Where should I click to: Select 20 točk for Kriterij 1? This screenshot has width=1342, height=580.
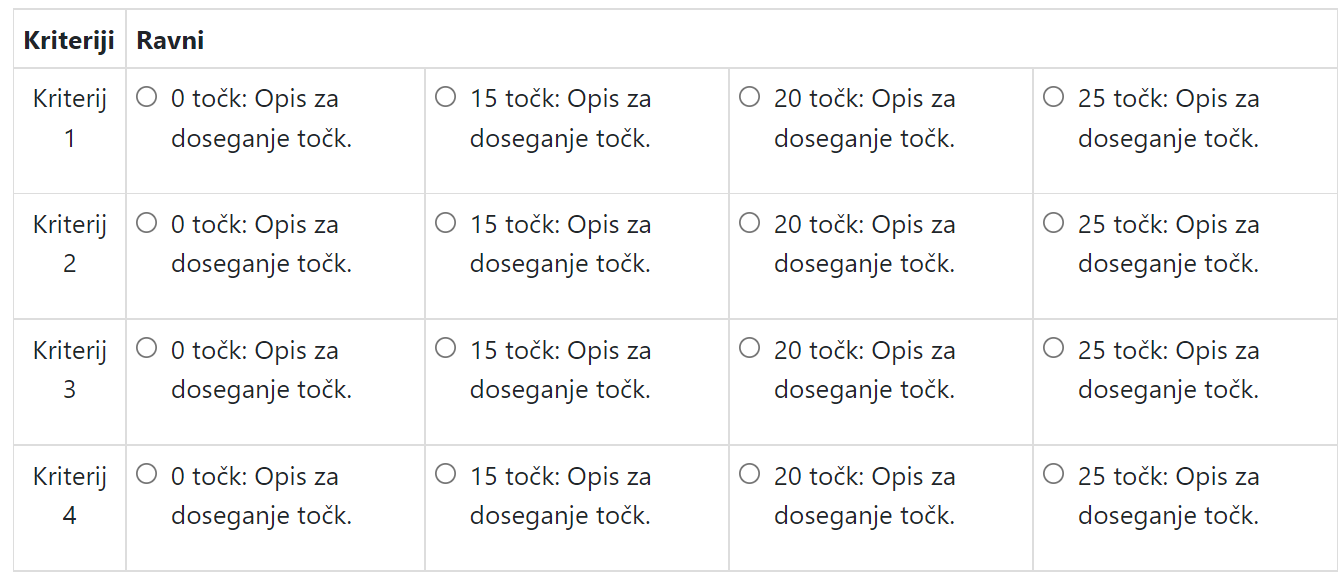750,96
